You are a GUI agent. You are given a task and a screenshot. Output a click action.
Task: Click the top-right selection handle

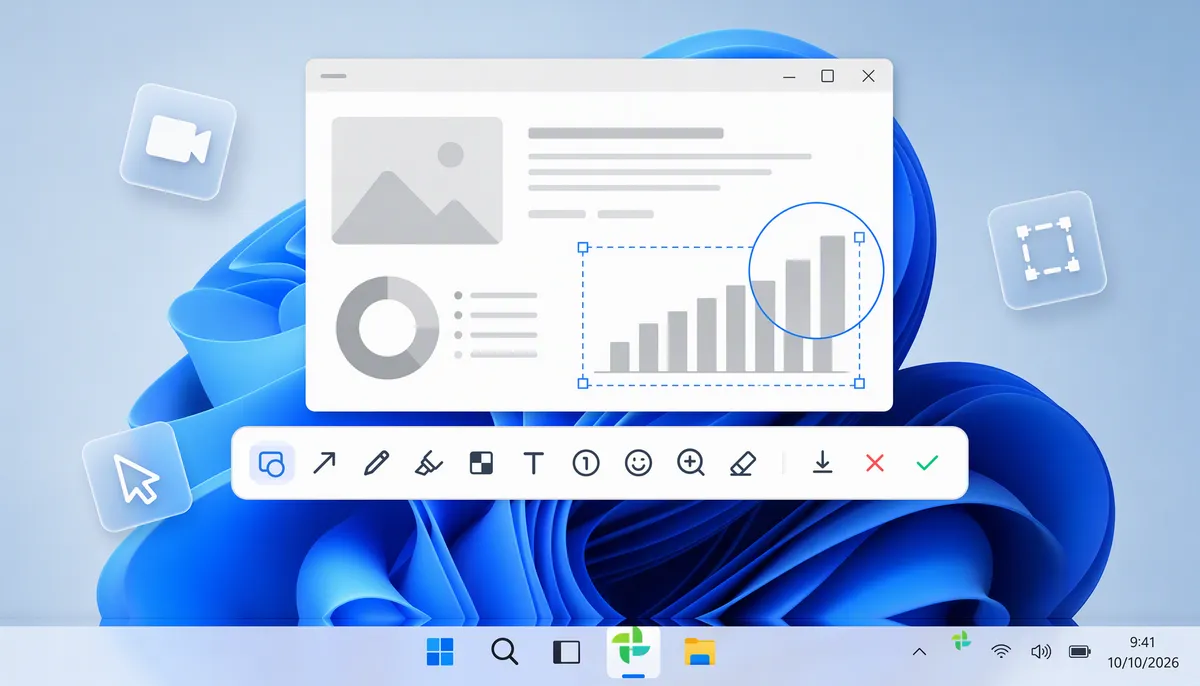[859, 237]
